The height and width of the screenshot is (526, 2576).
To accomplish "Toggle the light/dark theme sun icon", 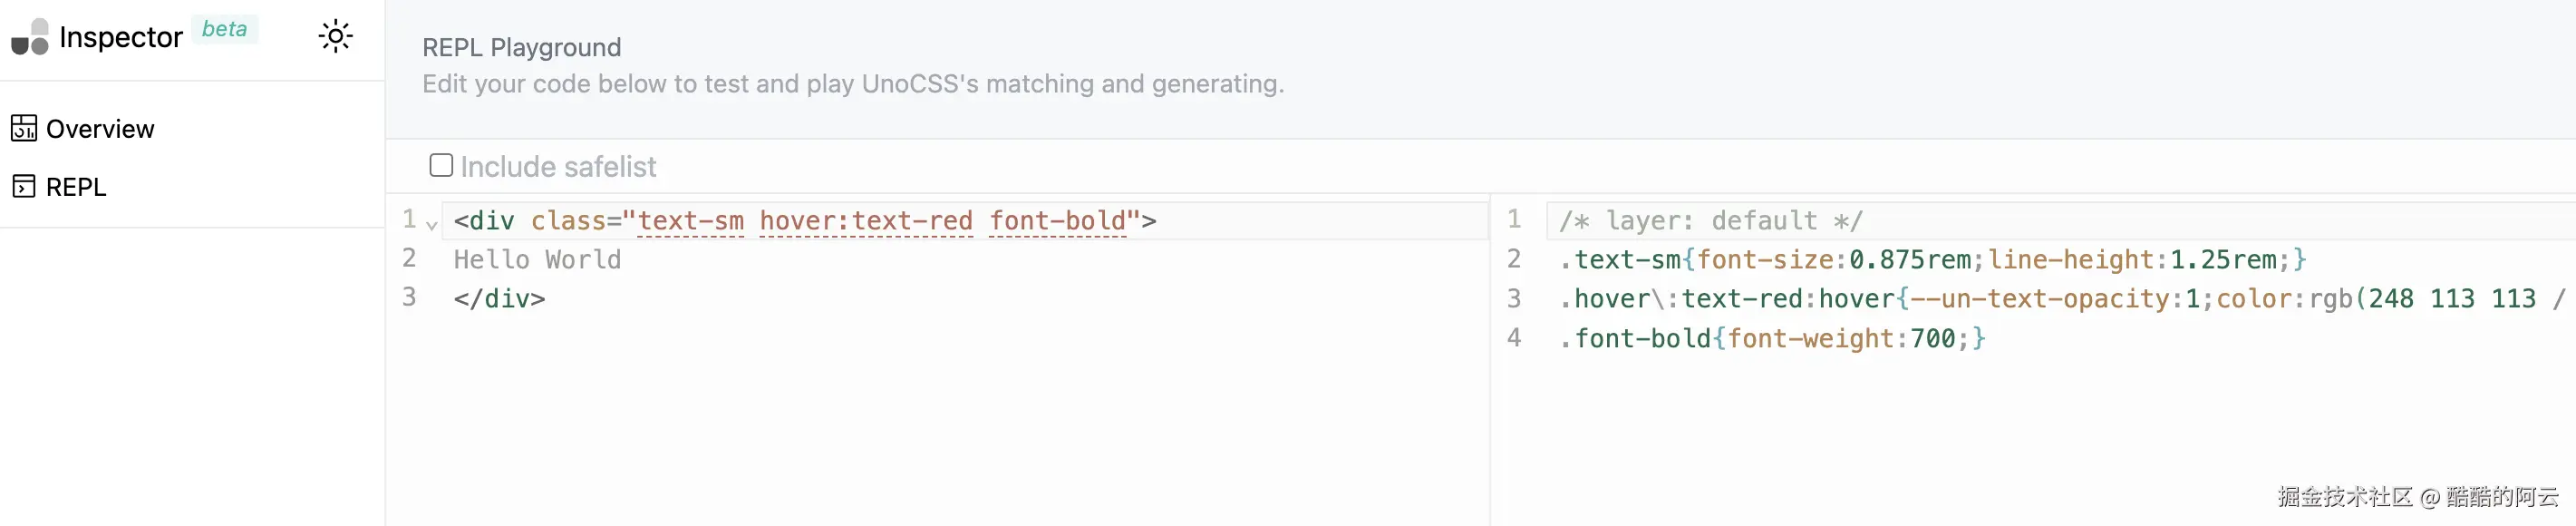I will click(x=335, y=37).
